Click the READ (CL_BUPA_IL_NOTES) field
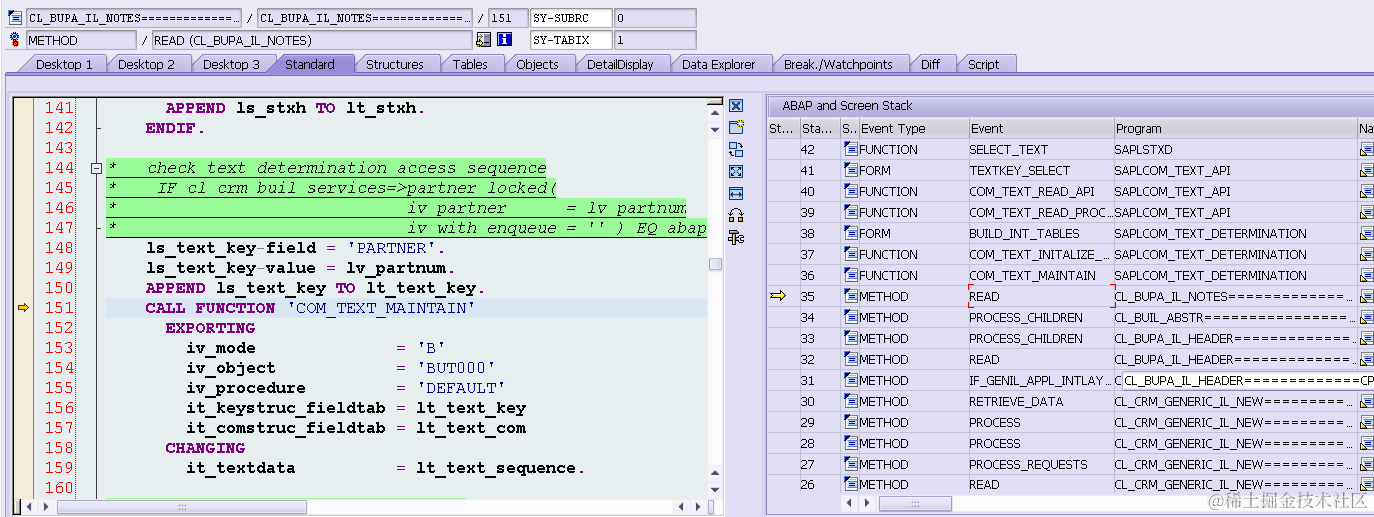This screenshot has width=1374, height=517. [x=312, y=40]
